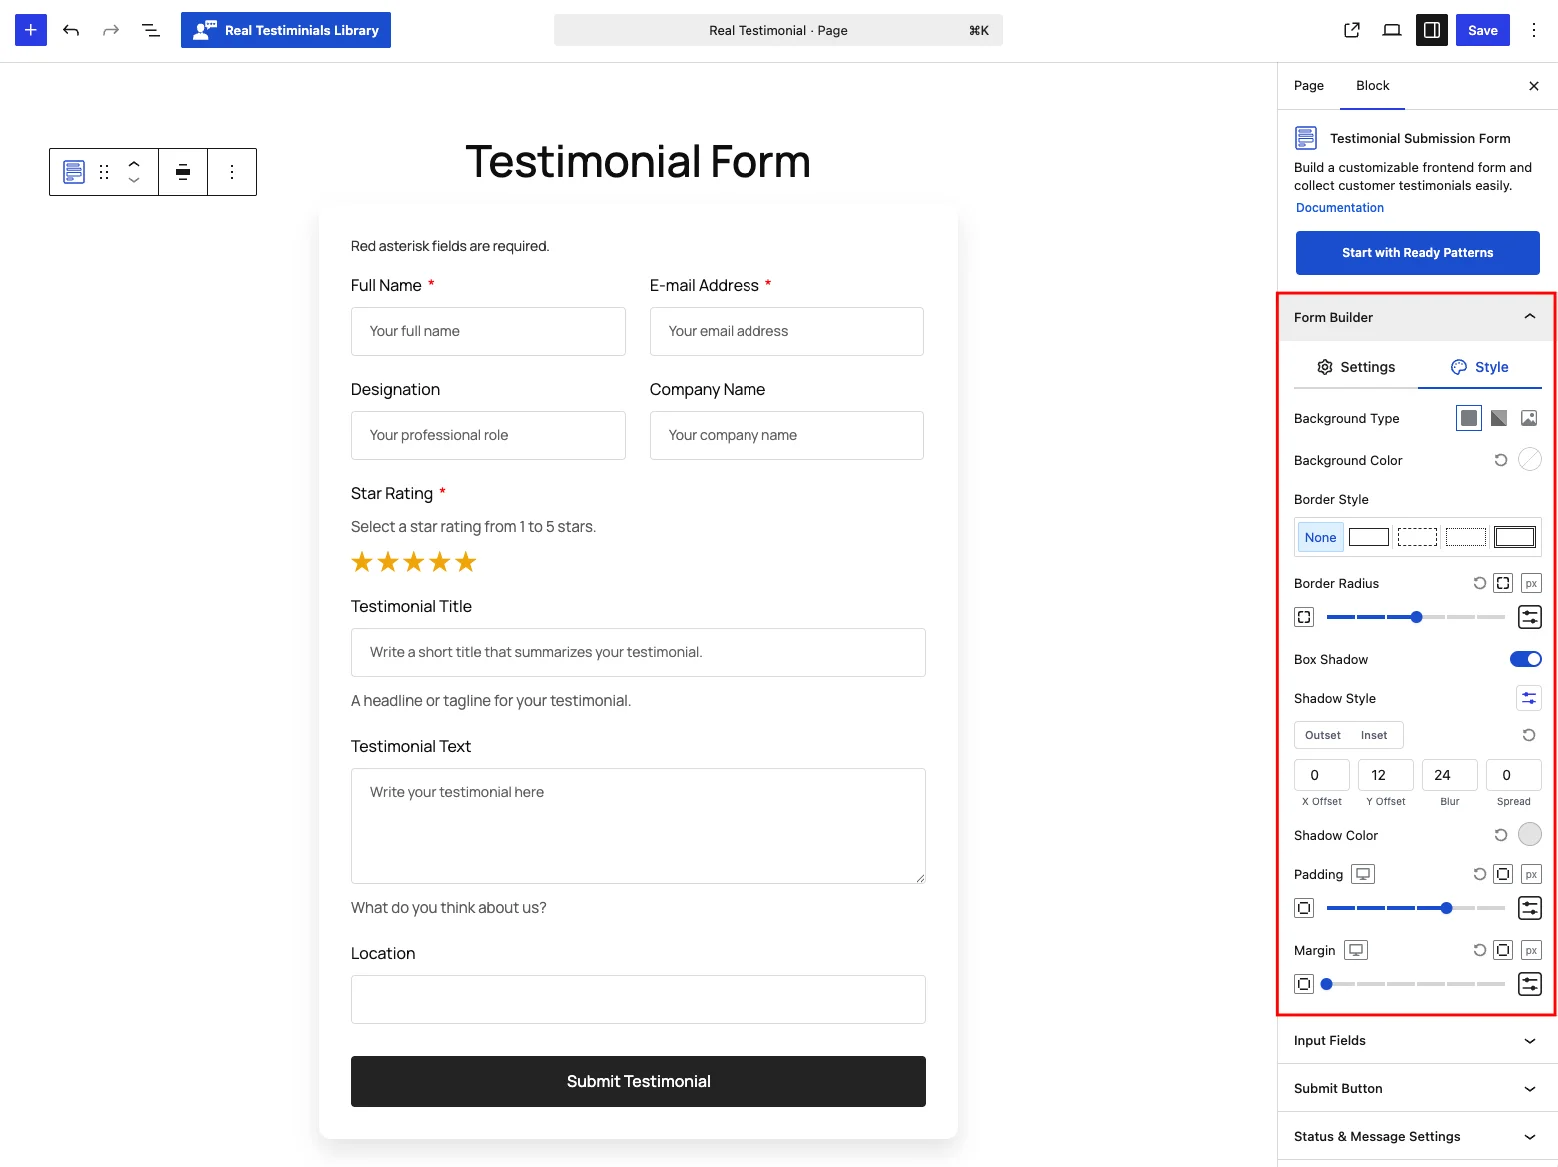Turn off the Box Shadow switch

coord(1526,659)
